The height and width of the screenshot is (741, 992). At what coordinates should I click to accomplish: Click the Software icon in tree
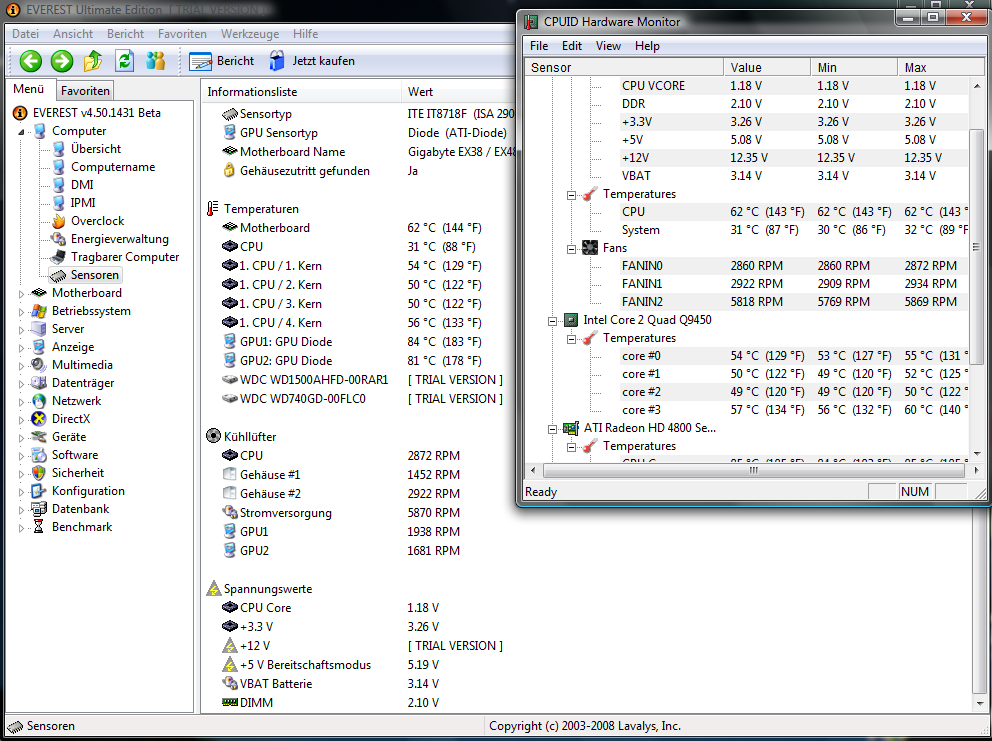pos(39,455)
